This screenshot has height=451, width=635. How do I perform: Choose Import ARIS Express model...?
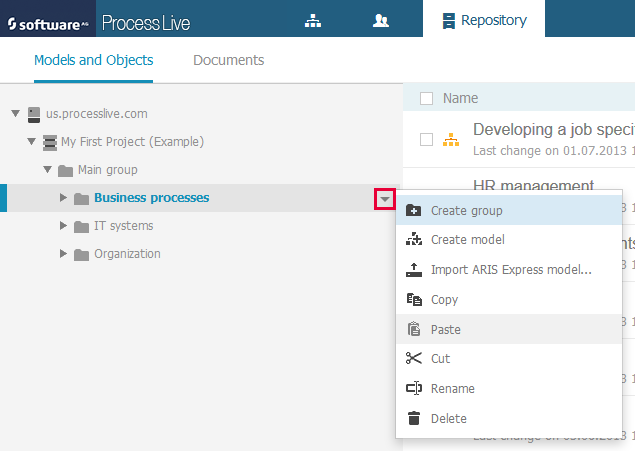click(x=509, y=270)
